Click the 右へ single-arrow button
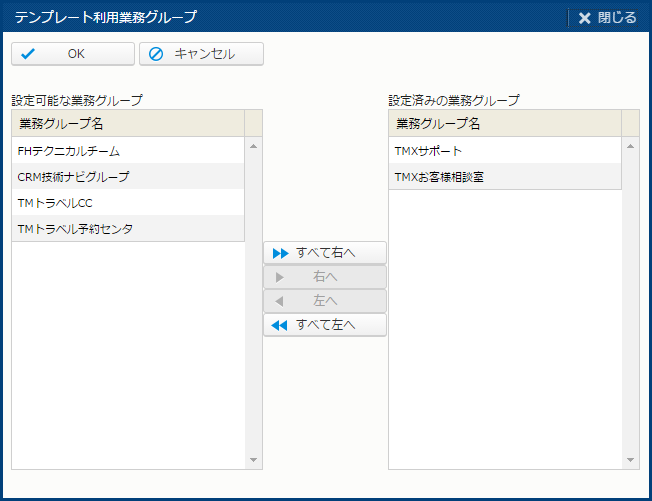Image resolution: width=652 pixels, height=501 pixels. coord(324,277)
